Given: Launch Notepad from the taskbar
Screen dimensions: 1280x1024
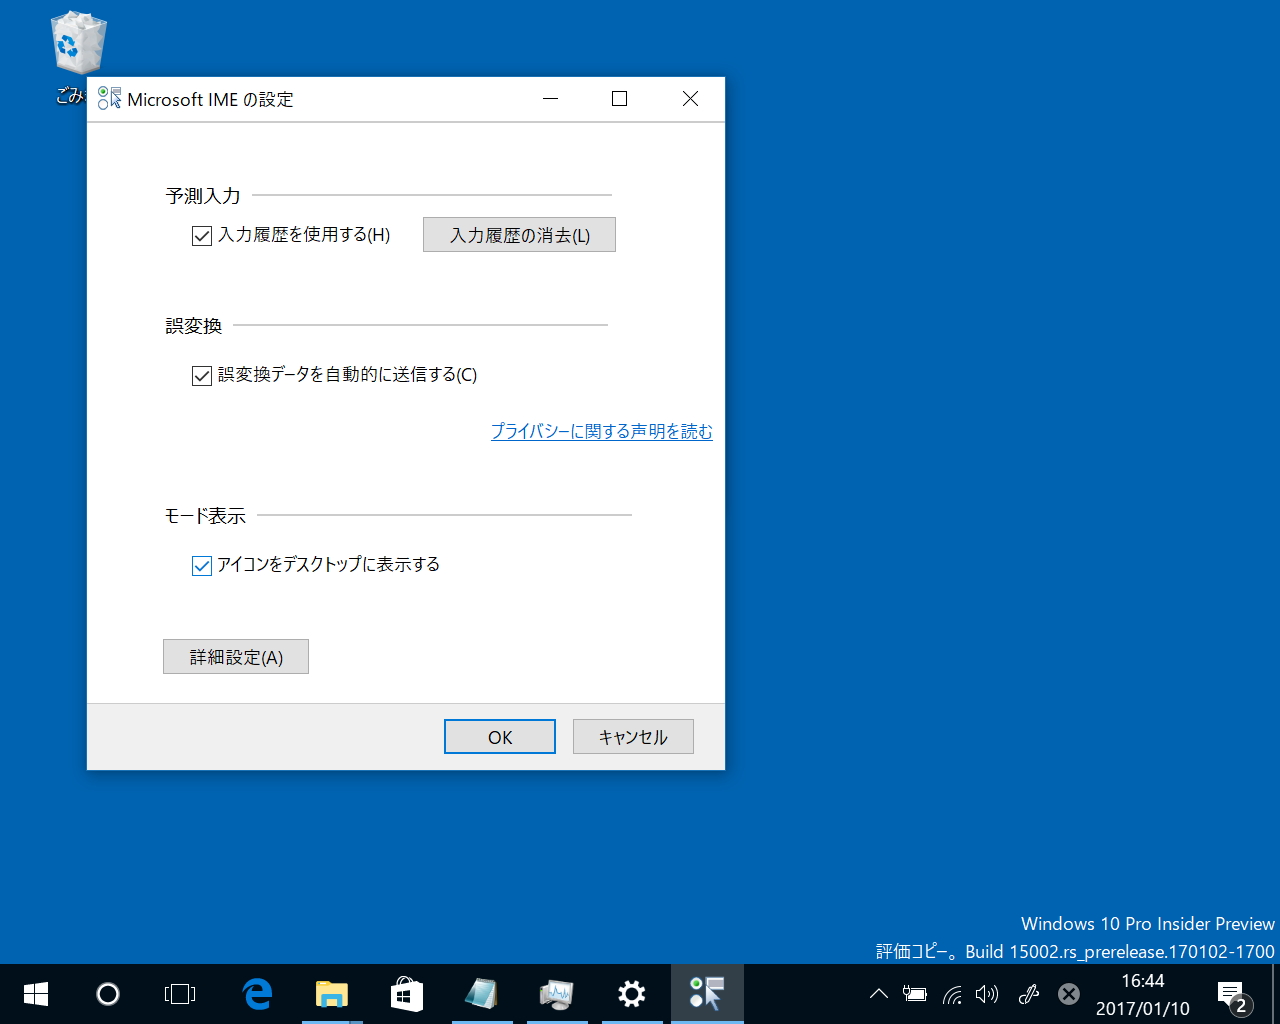Looking at the screenshot, I should (x=482, y=993).
